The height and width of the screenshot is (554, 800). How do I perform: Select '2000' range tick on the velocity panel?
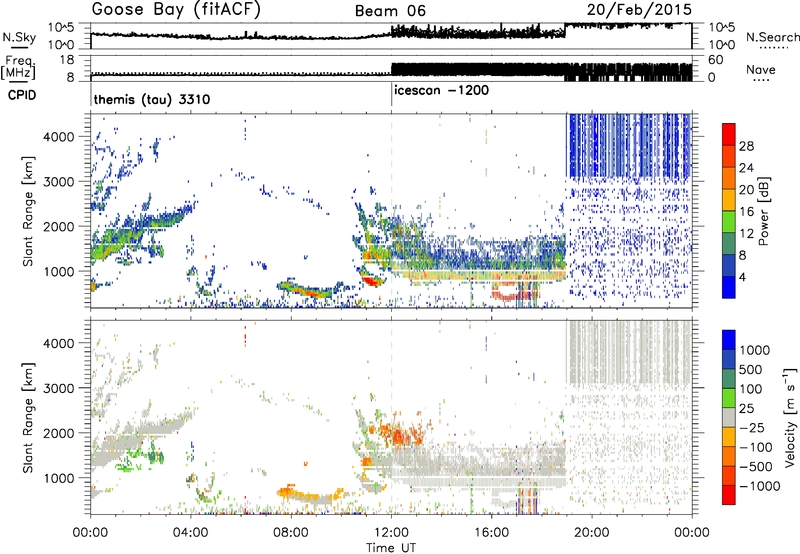coord(58,433)
